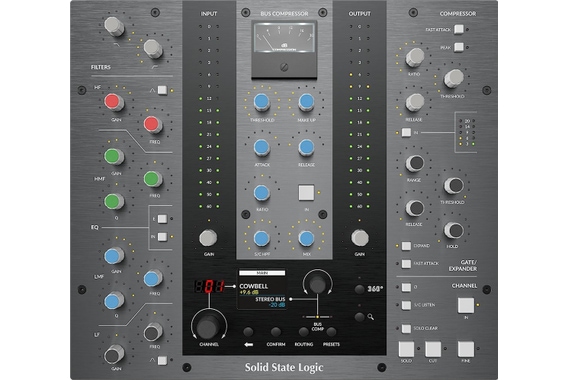
Task: Click the COWBELL channel name on display
Action: pyautogui.click(x=253, y=286)
